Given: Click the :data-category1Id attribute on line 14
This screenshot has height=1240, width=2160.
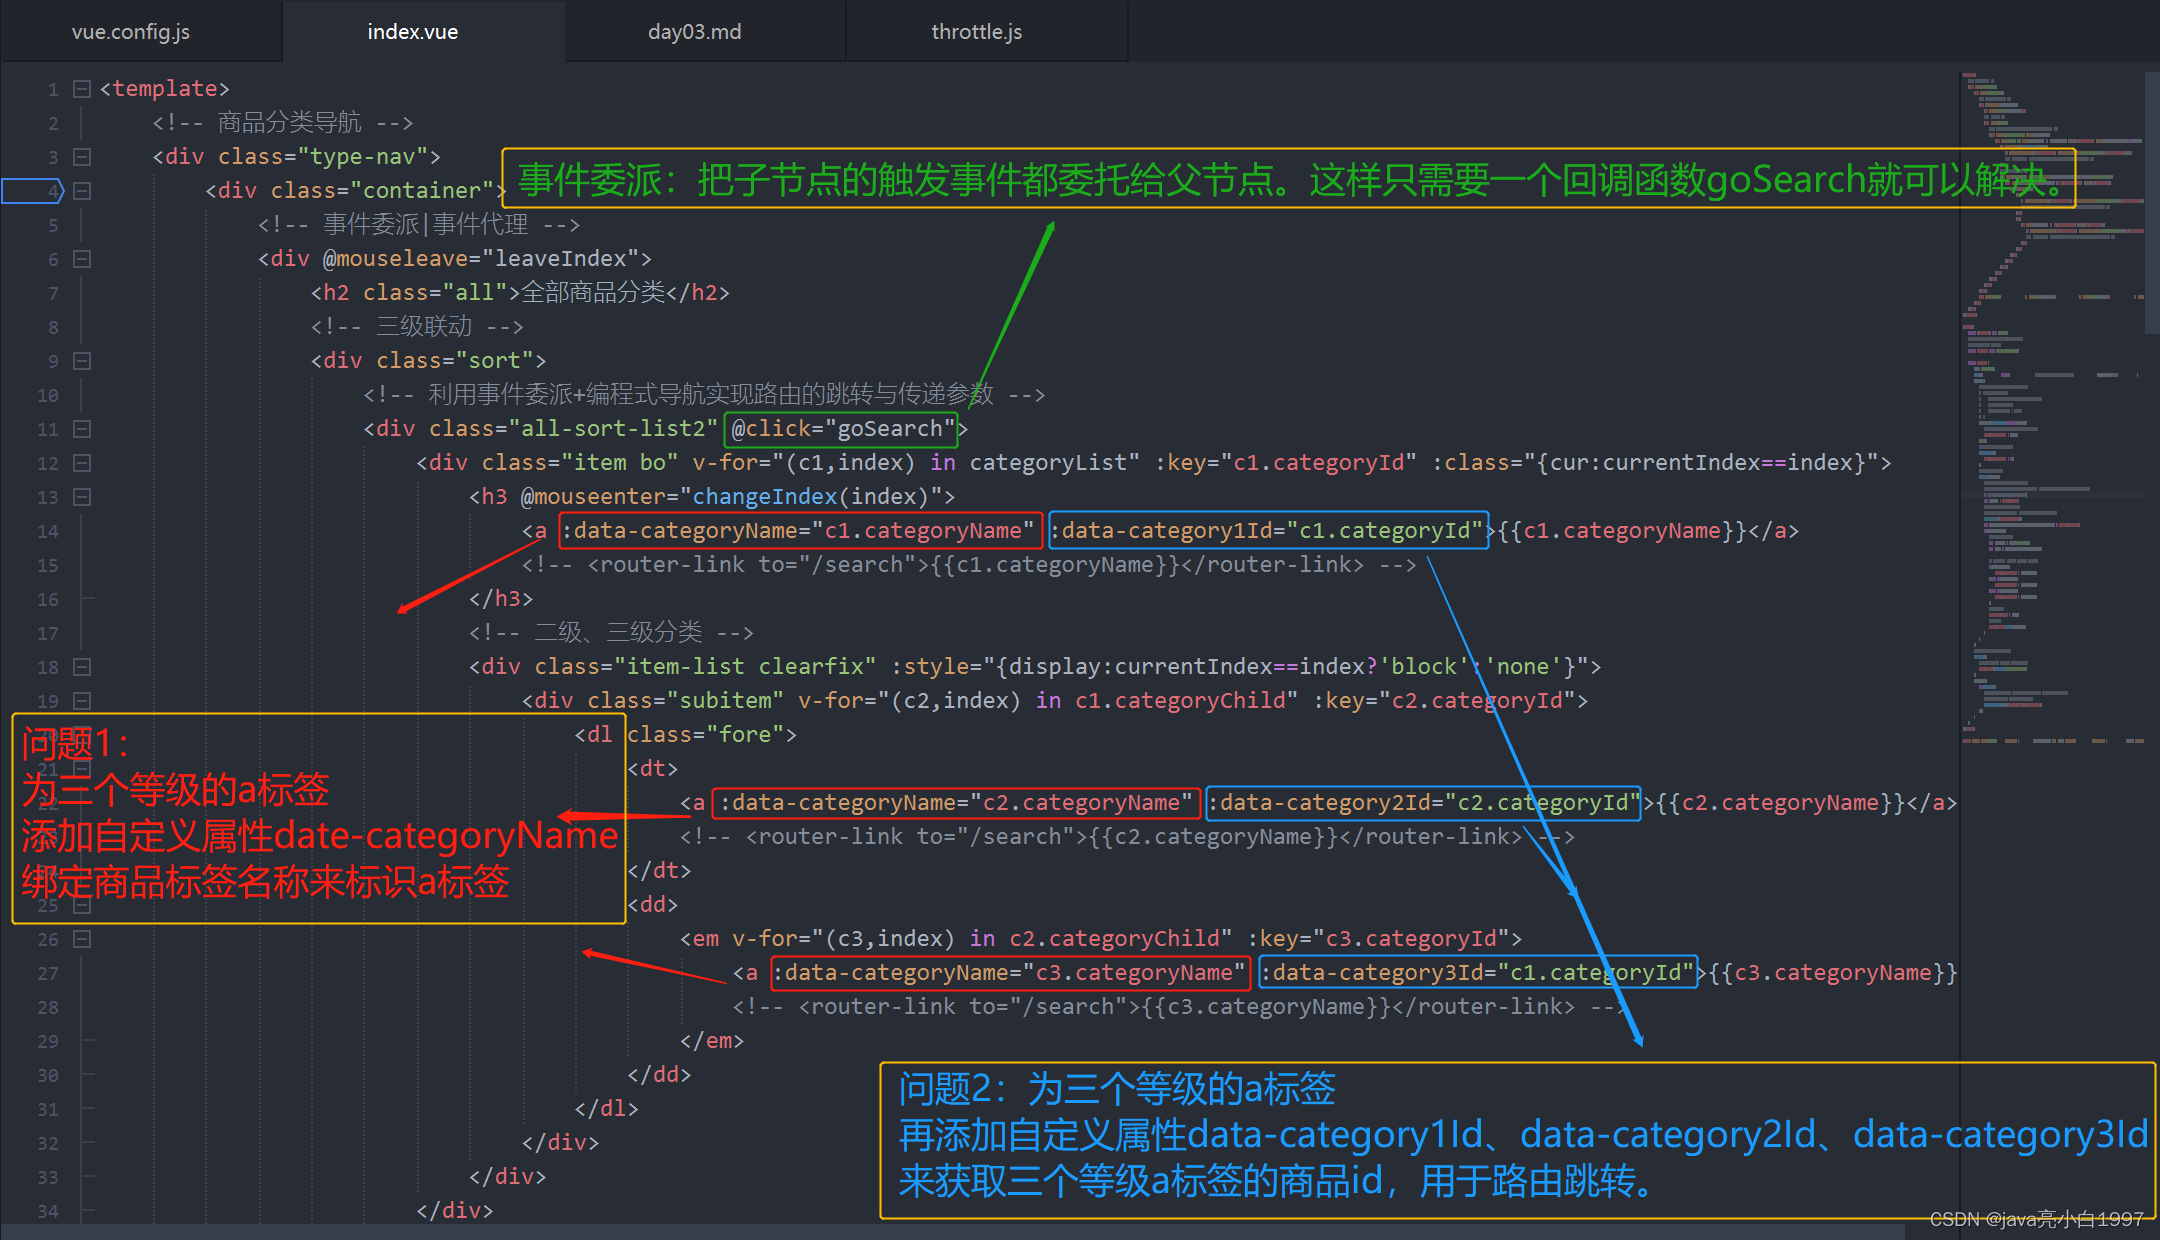Looking at the screenshot, I should coord(1268,531).
